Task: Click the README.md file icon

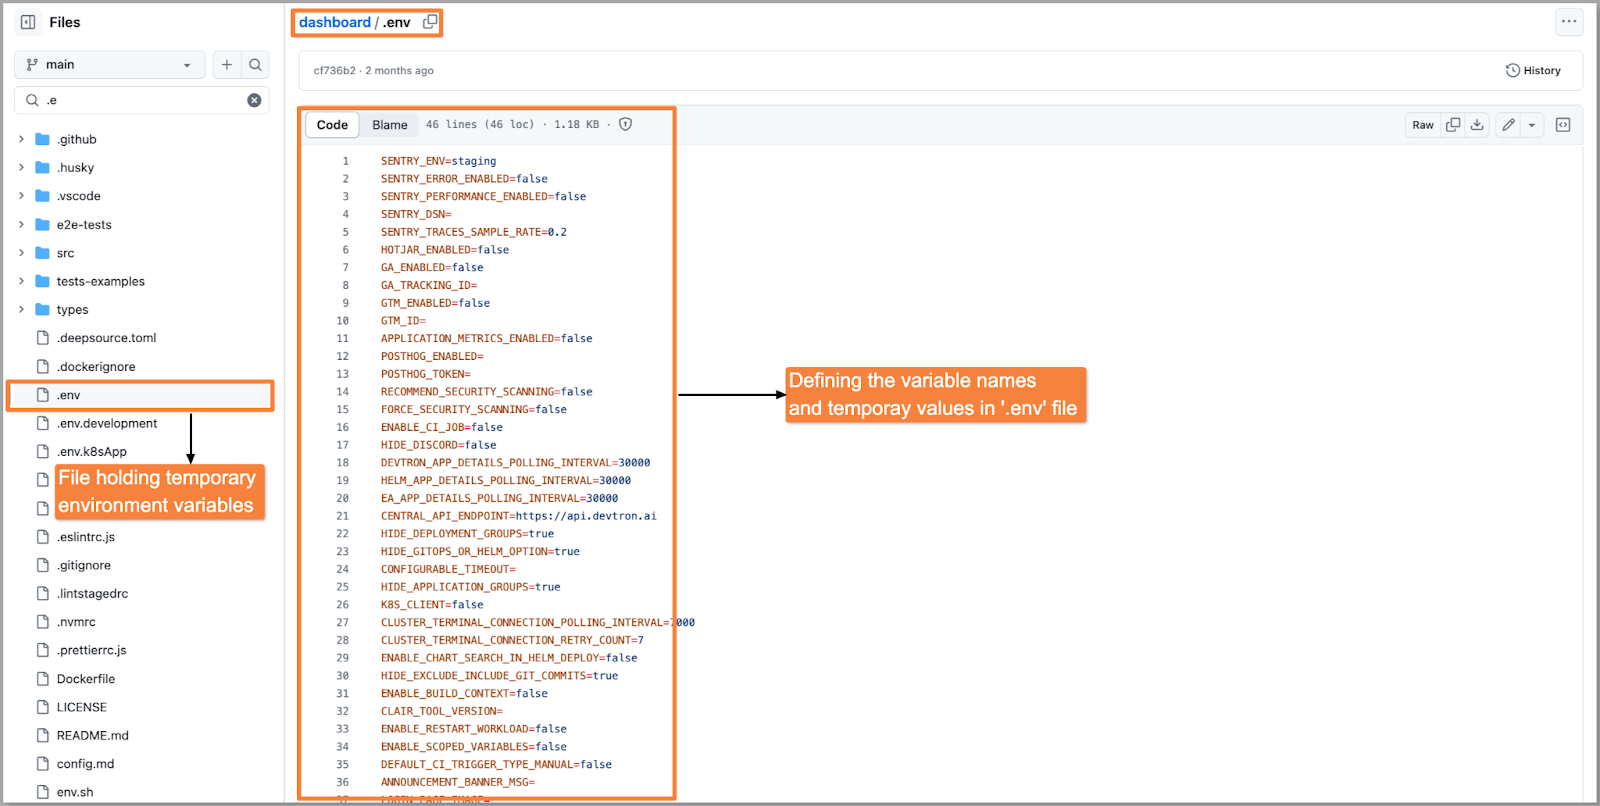Action: [43, 735]
